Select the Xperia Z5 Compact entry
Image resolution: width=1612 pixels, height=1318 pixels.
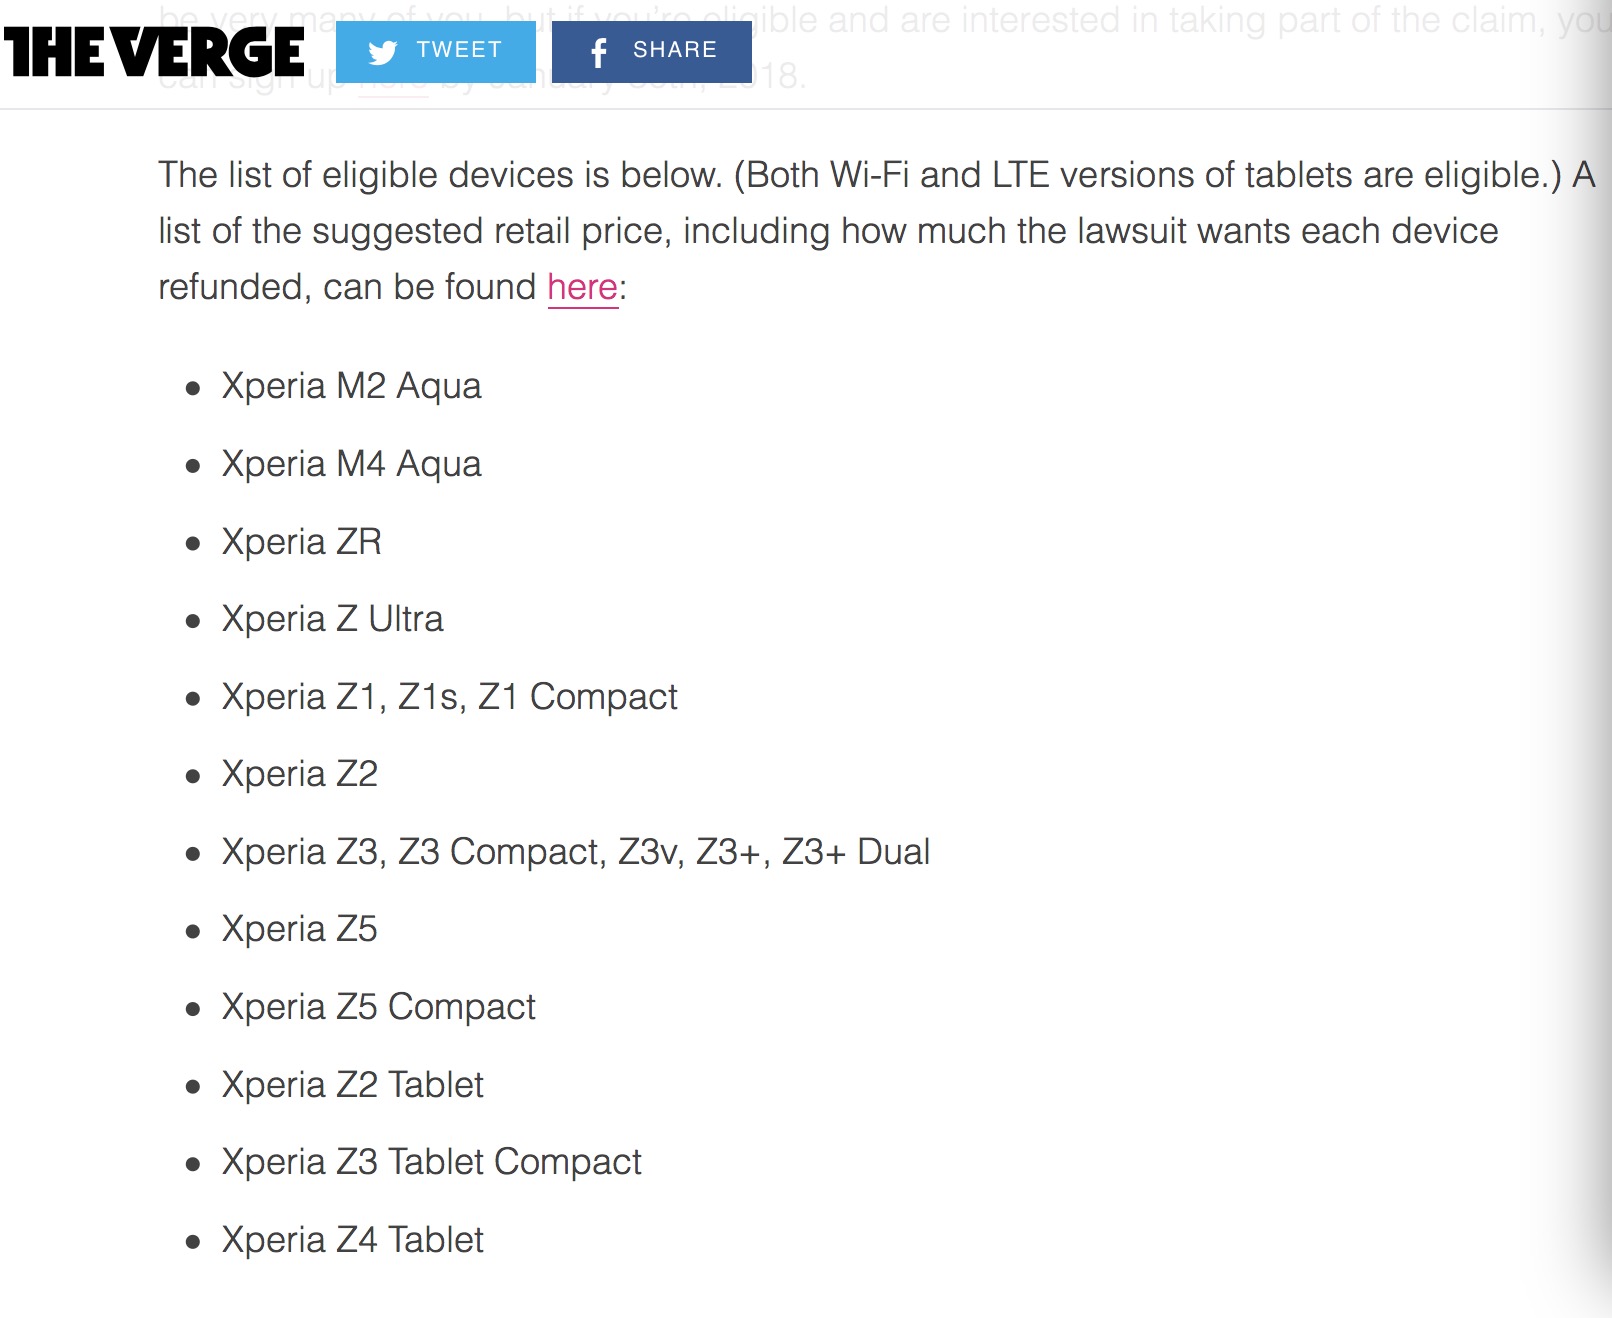coord(378,1007)
